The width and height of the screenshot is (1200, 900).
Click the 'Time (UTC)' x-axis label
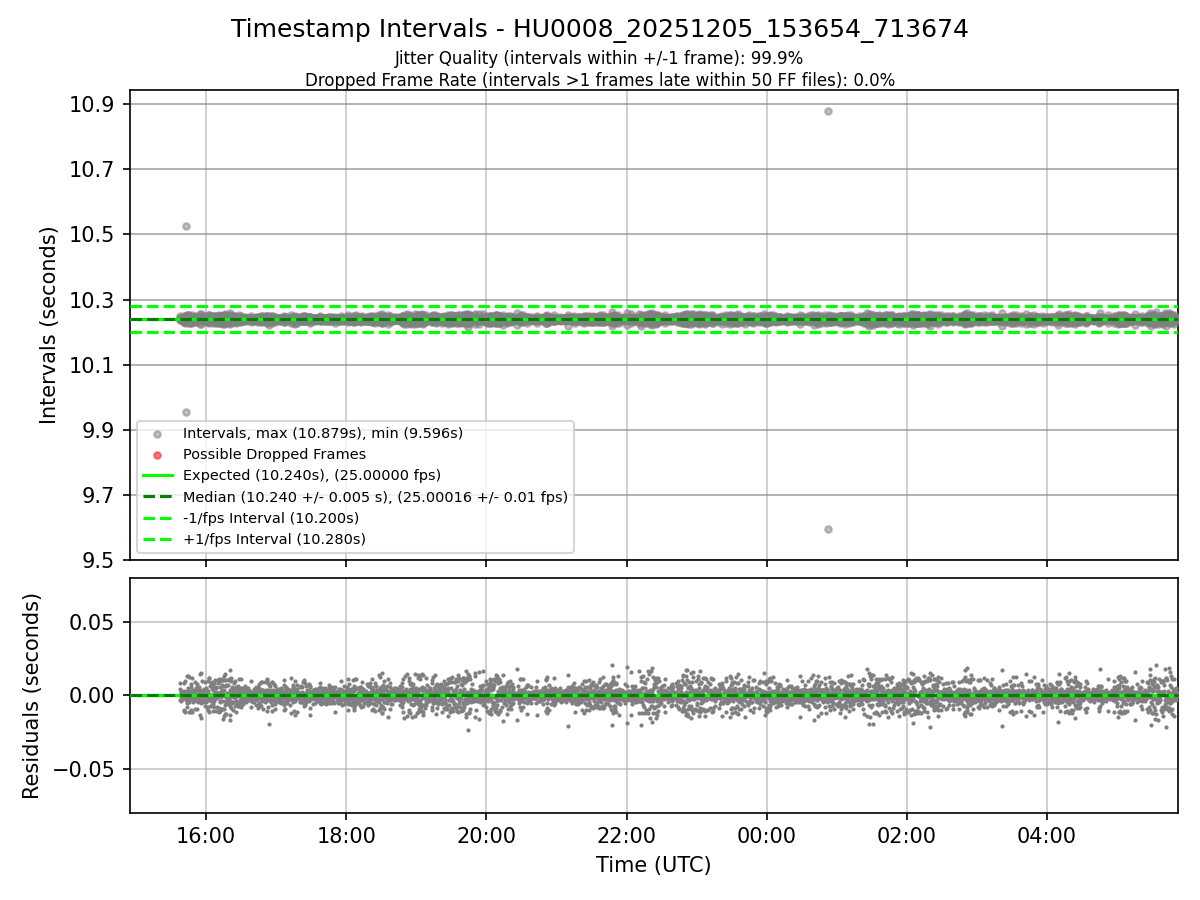coord(653,865)
